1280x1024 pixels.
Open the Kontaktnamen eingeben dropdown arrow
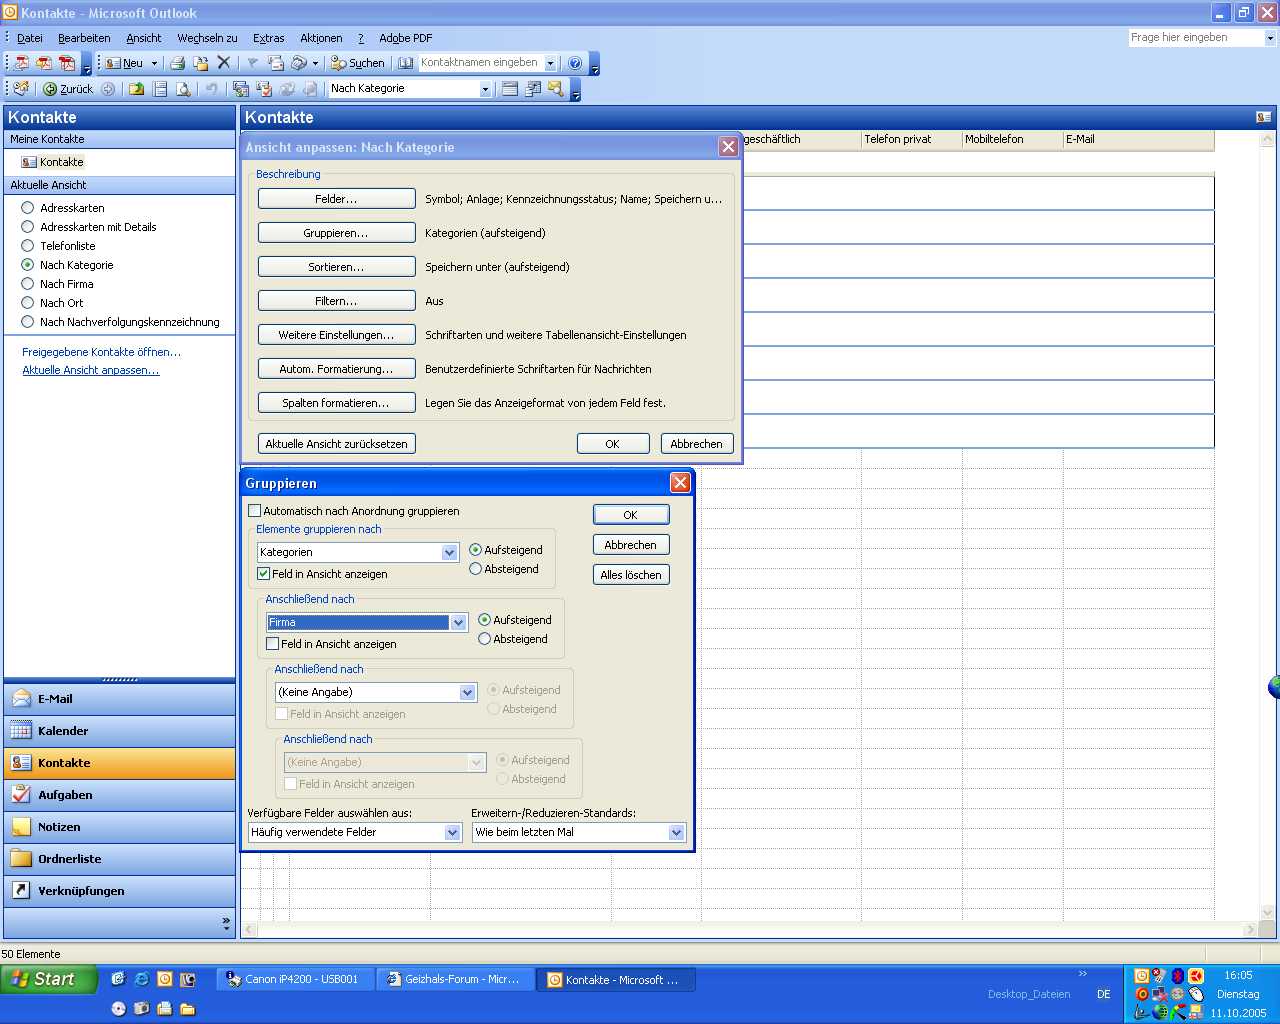[x=550, y=63]
